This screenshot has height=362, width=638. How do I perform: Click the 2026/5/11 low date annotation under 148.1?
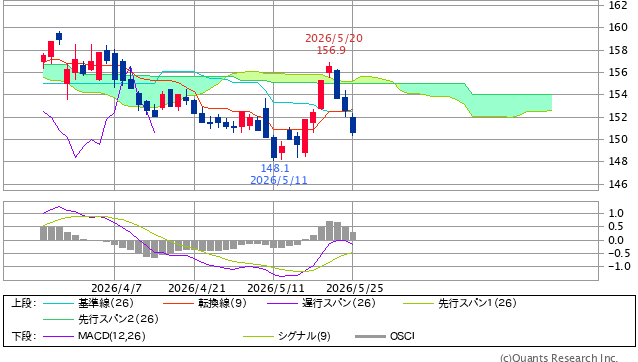tap(279, 180)
